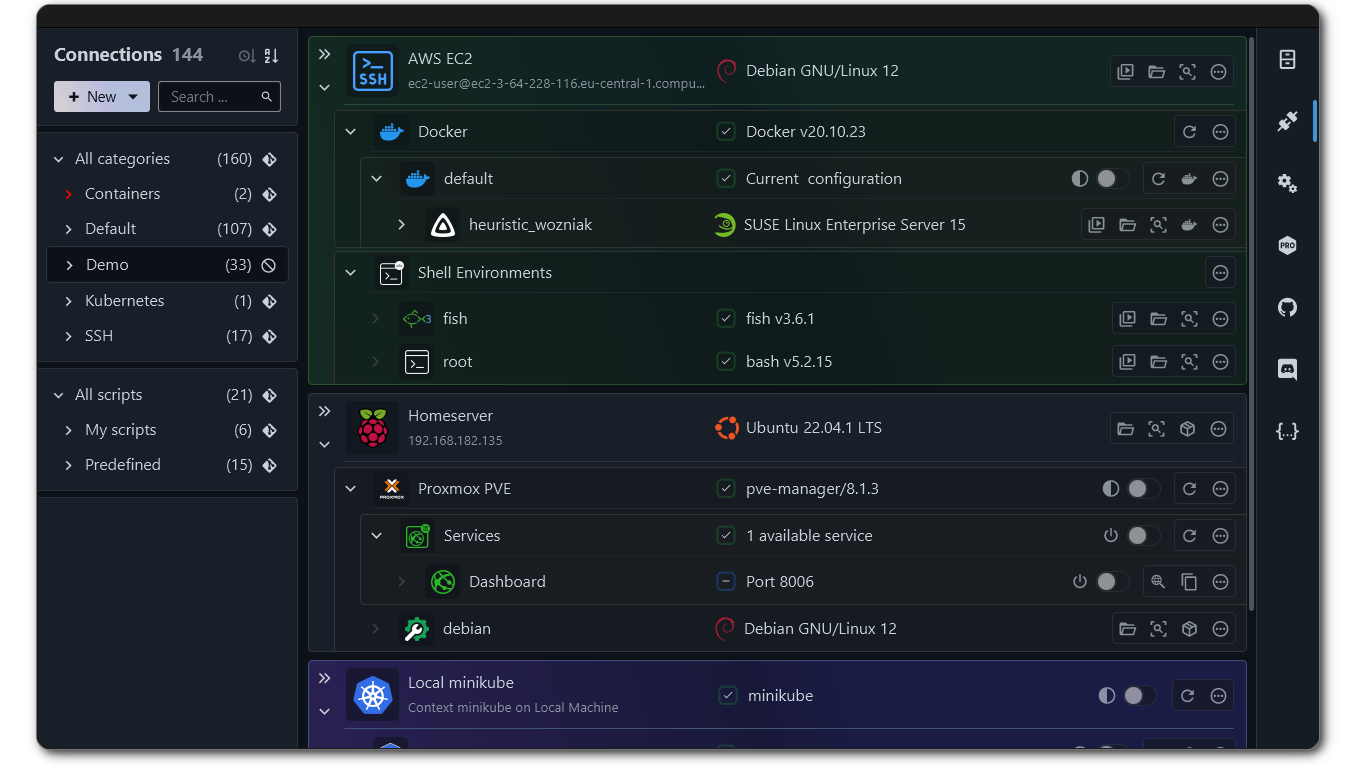Open more options for Homeserver connection
Viewport: 1360px width, 765px height.
[x=1218, y=429]
